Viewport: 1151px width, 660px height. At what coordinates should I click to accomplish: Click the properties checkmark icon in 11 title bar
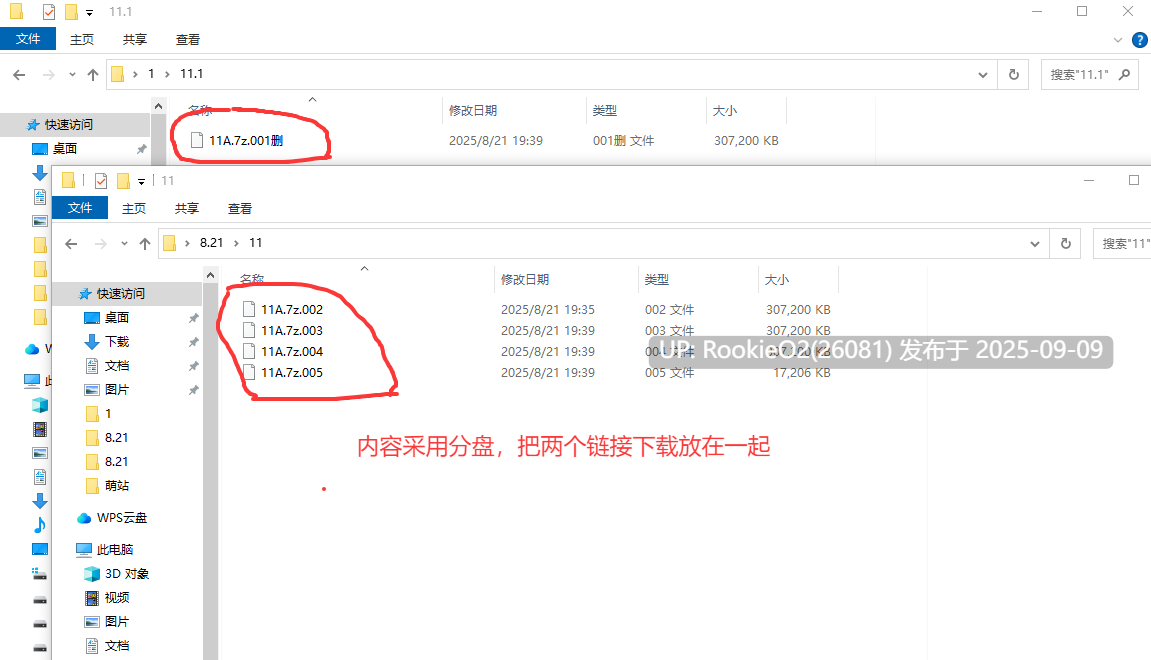pyautogui.click(x=101, y=181)
